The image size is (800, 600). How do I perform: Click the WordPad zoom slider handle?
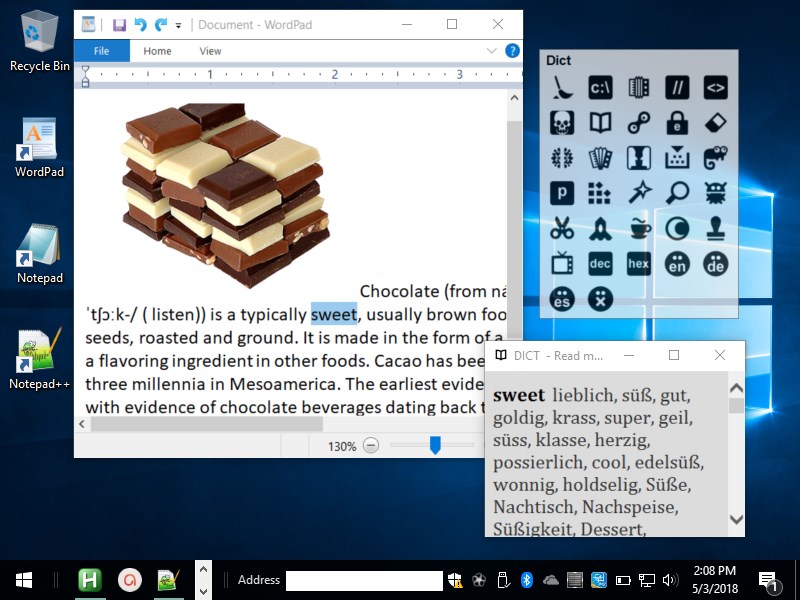435,445
